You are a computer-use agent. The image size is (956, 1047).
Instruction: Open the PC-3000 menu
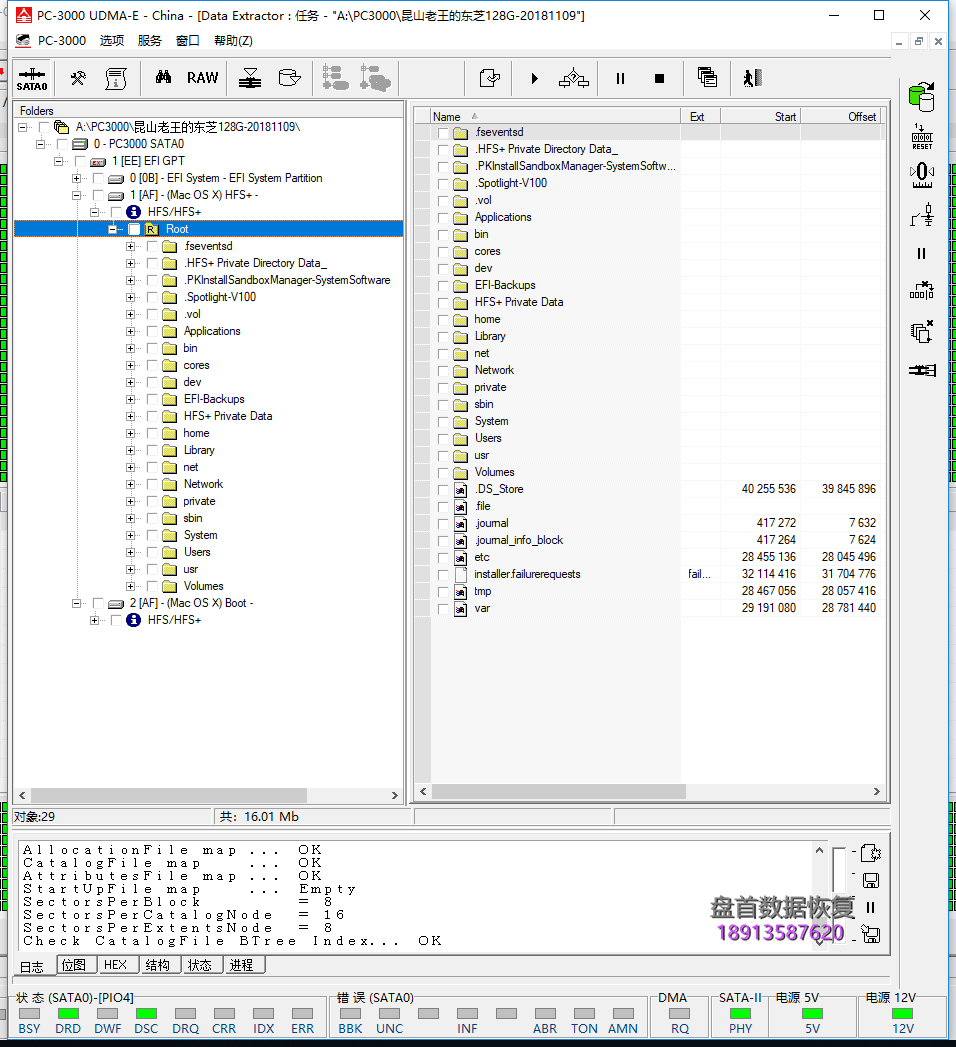pyautogui.click(x=61, y=41)
